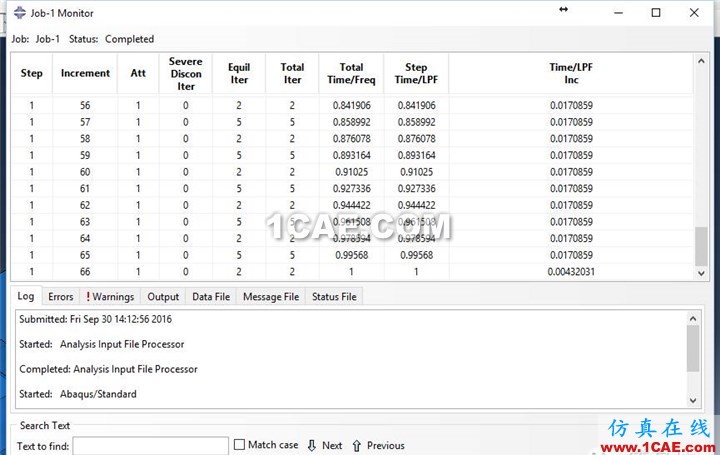The image size is (720, 455).
Task: Click the Att column header
Action: tap(138, 73)
